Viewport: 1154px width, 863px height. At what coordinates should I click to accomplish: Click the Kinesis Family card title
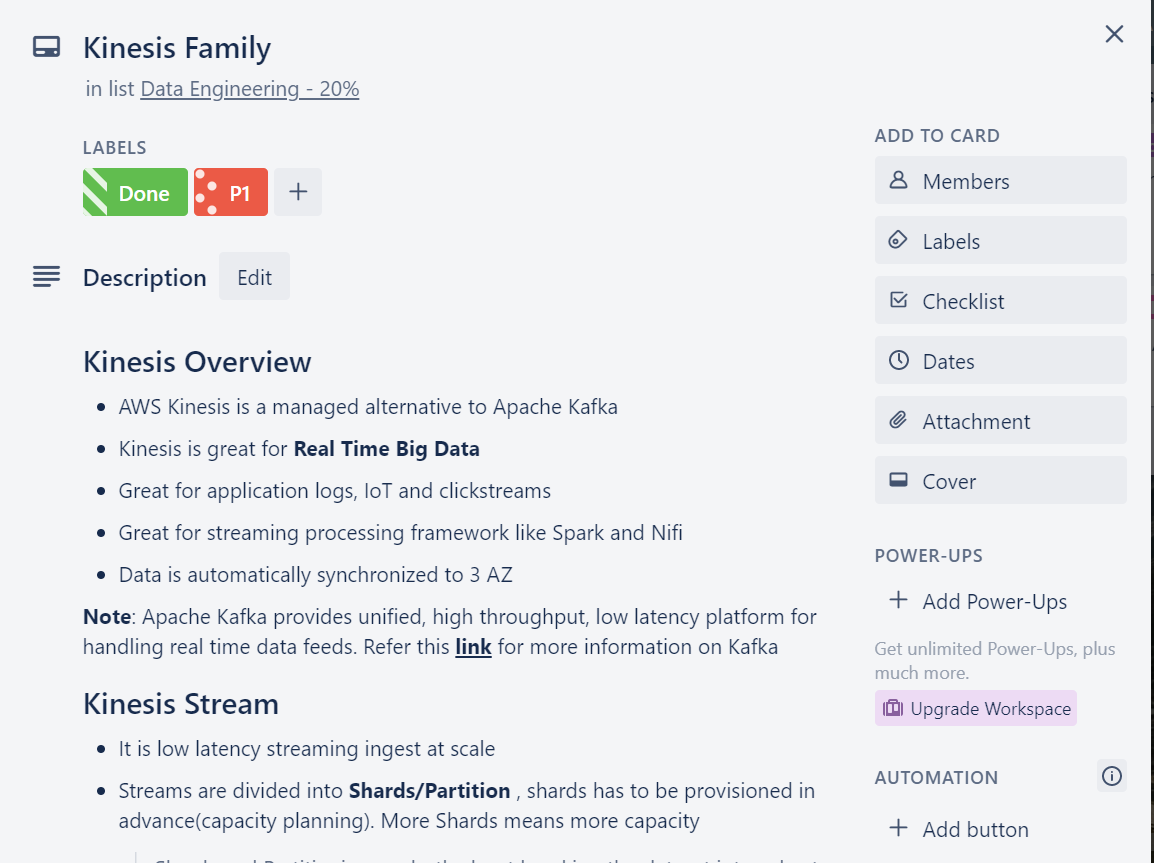coord(177,48)
